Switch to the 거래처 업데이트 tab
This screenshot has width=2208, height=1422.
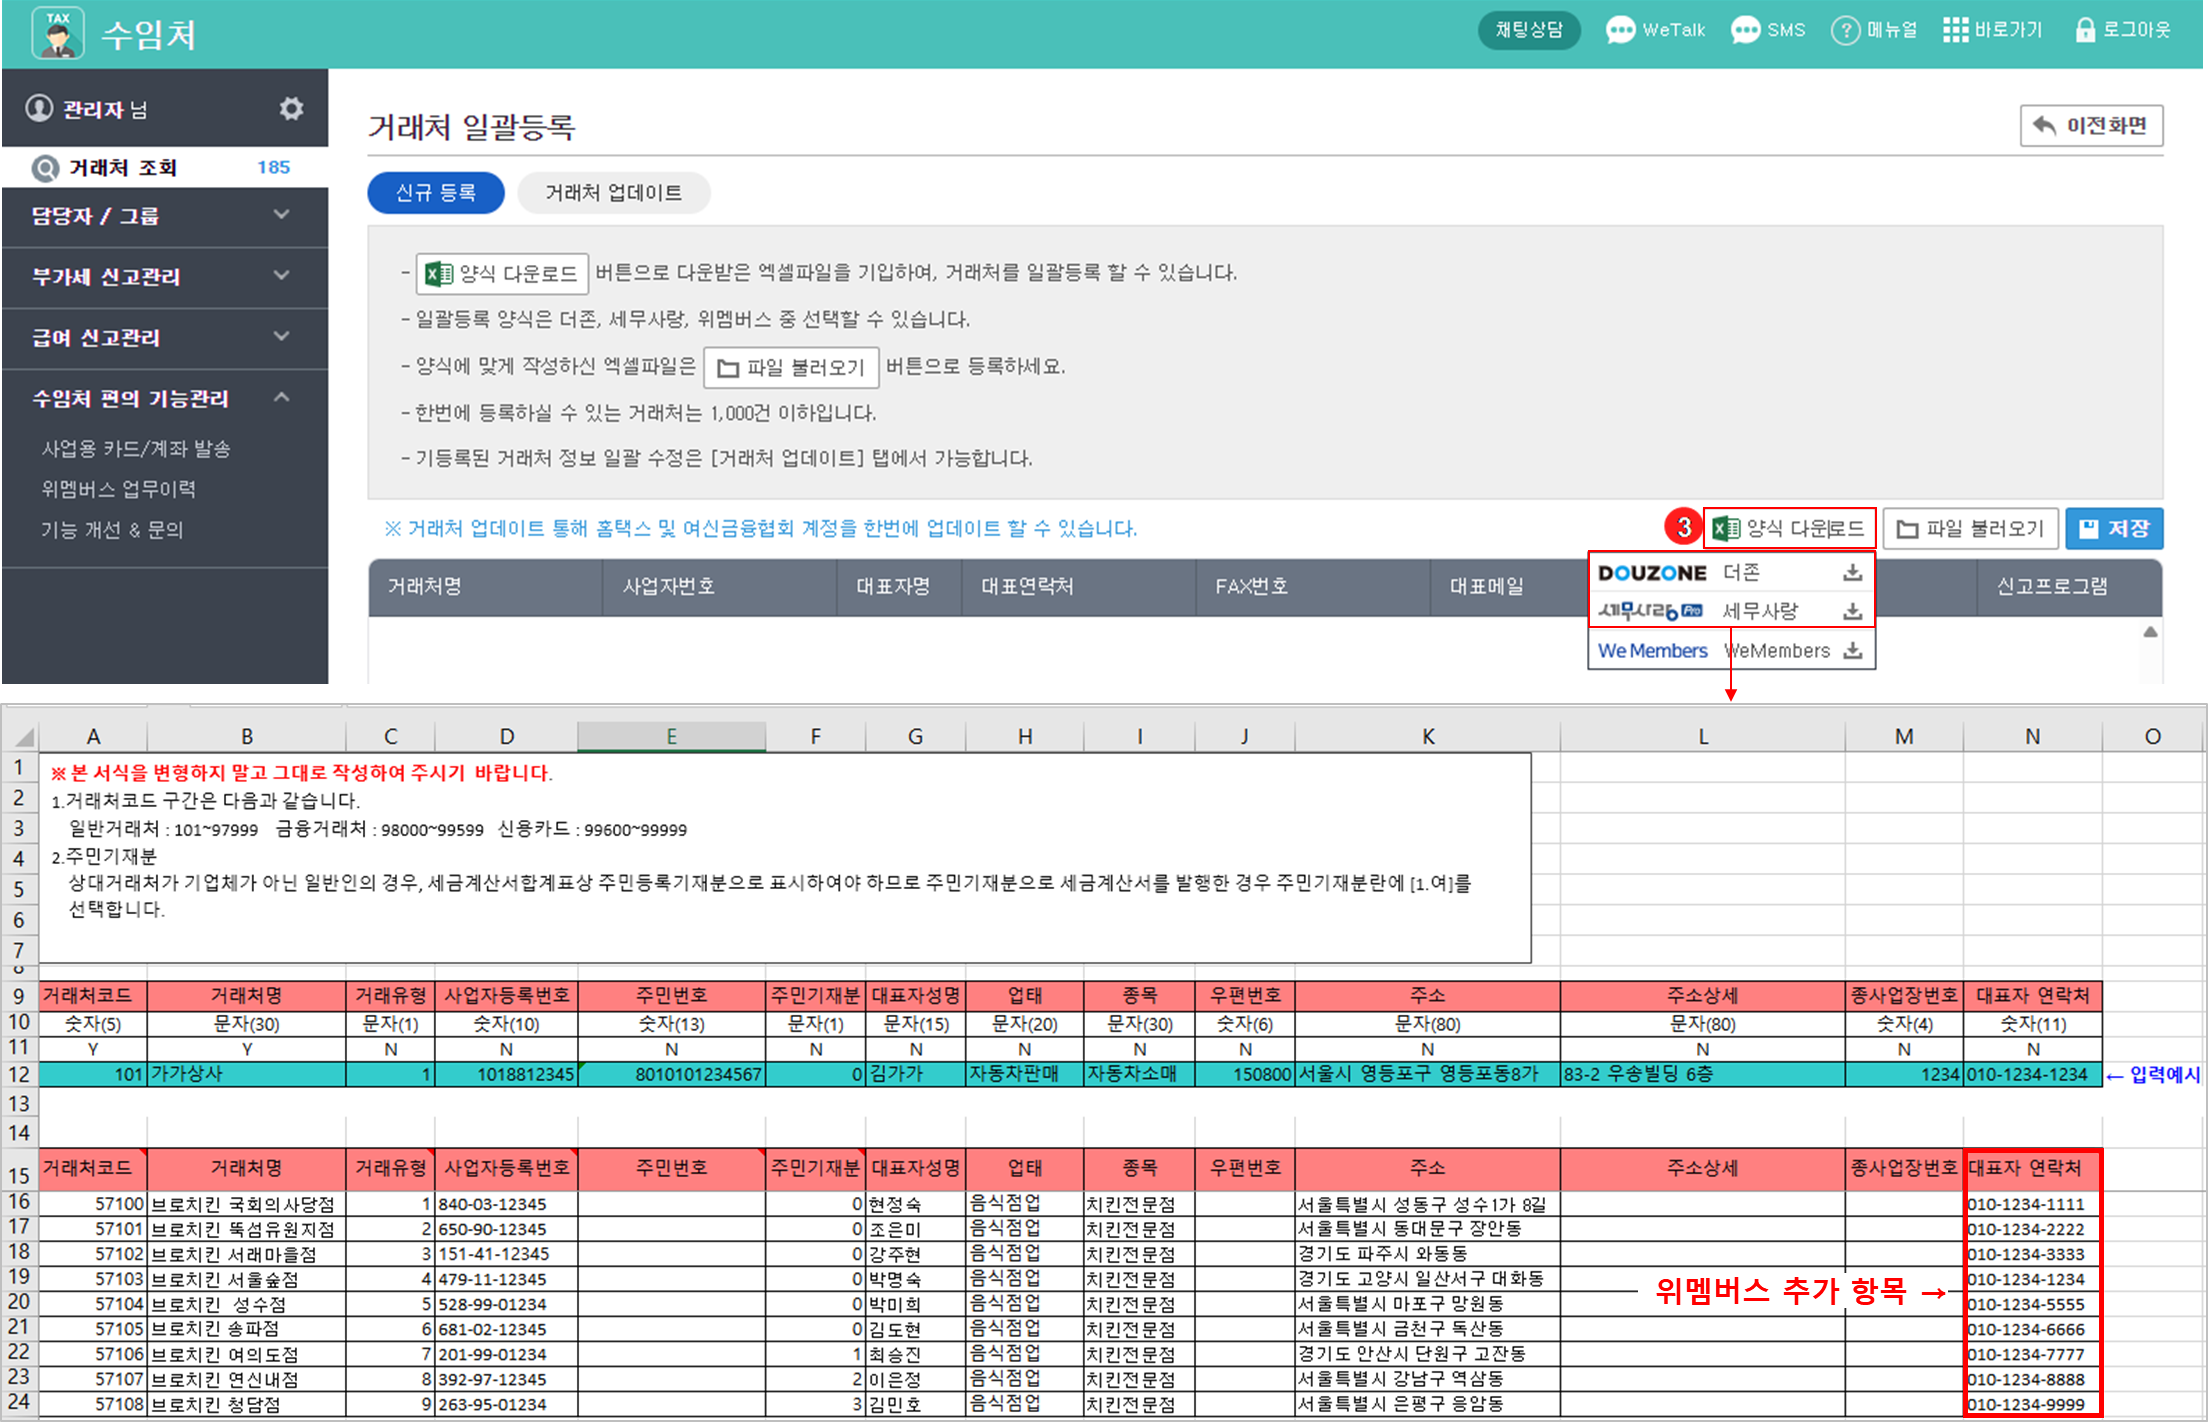point(613,193)
